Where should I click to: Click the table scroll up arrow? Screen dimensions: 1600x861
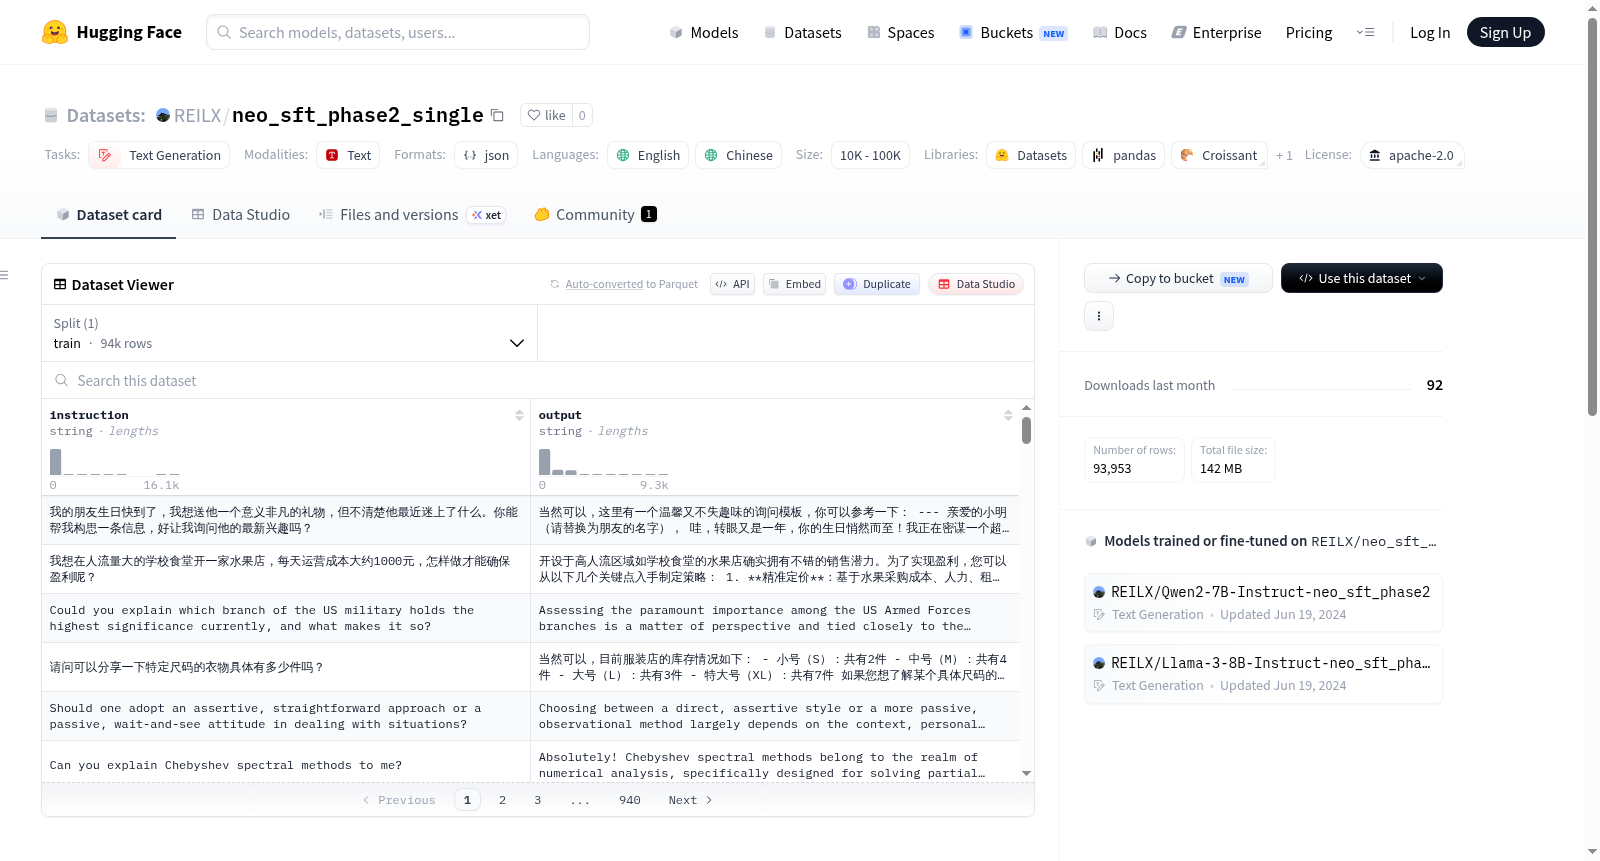(x=1026, y=408)
